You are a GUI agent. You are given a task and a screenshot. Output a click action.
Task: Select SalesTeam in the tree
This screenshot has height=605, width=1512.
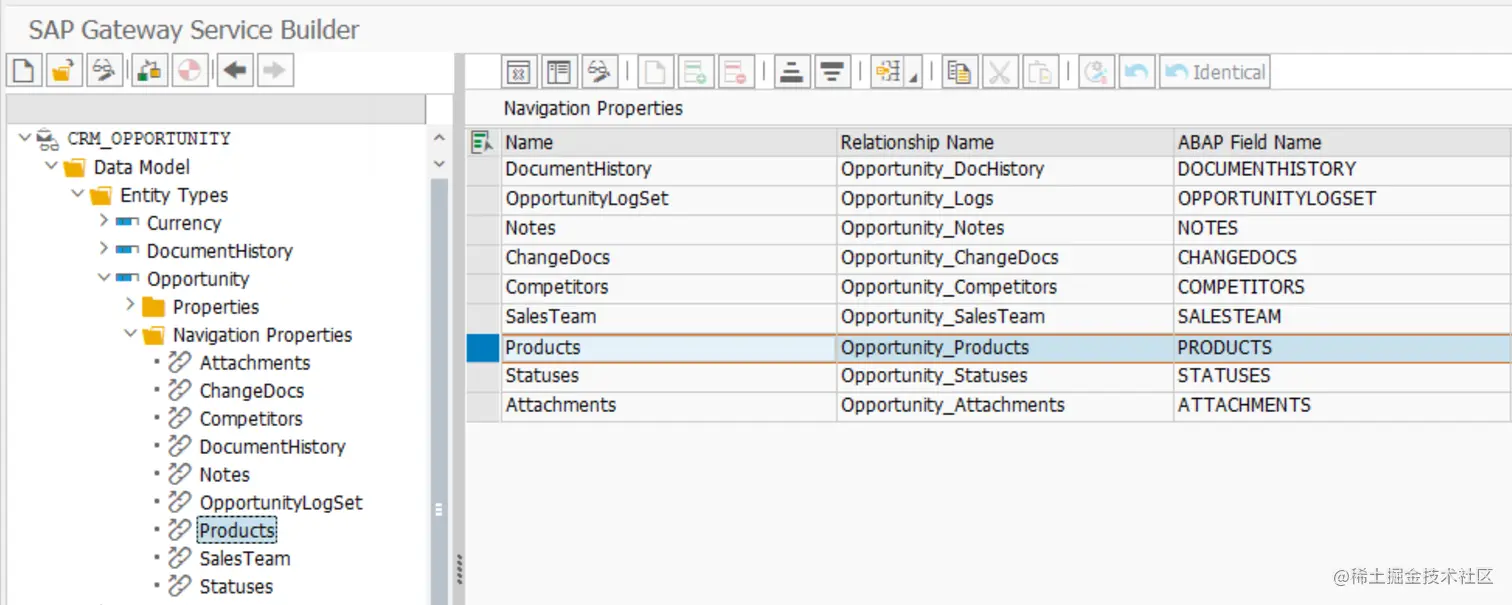coord(245,558)
